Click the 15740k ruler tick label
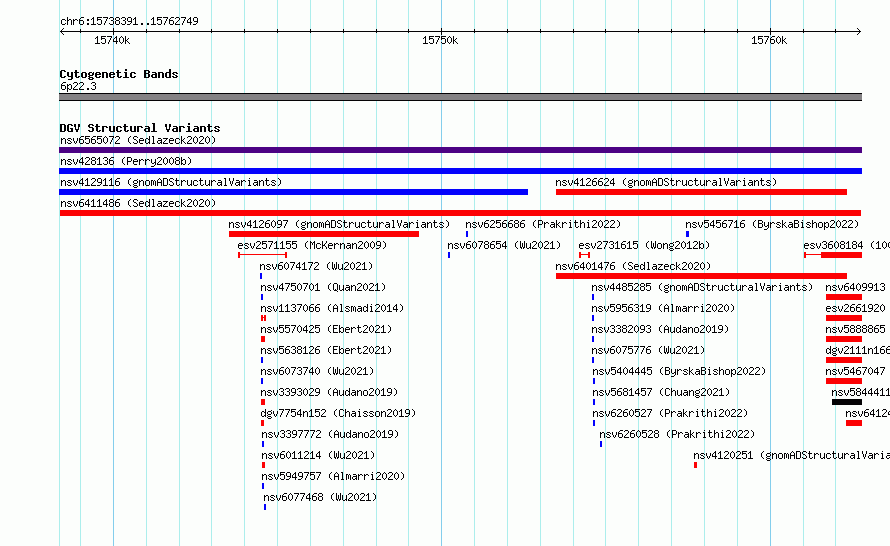The height and width of the screenshot is (546, 890). click(112, 40)
